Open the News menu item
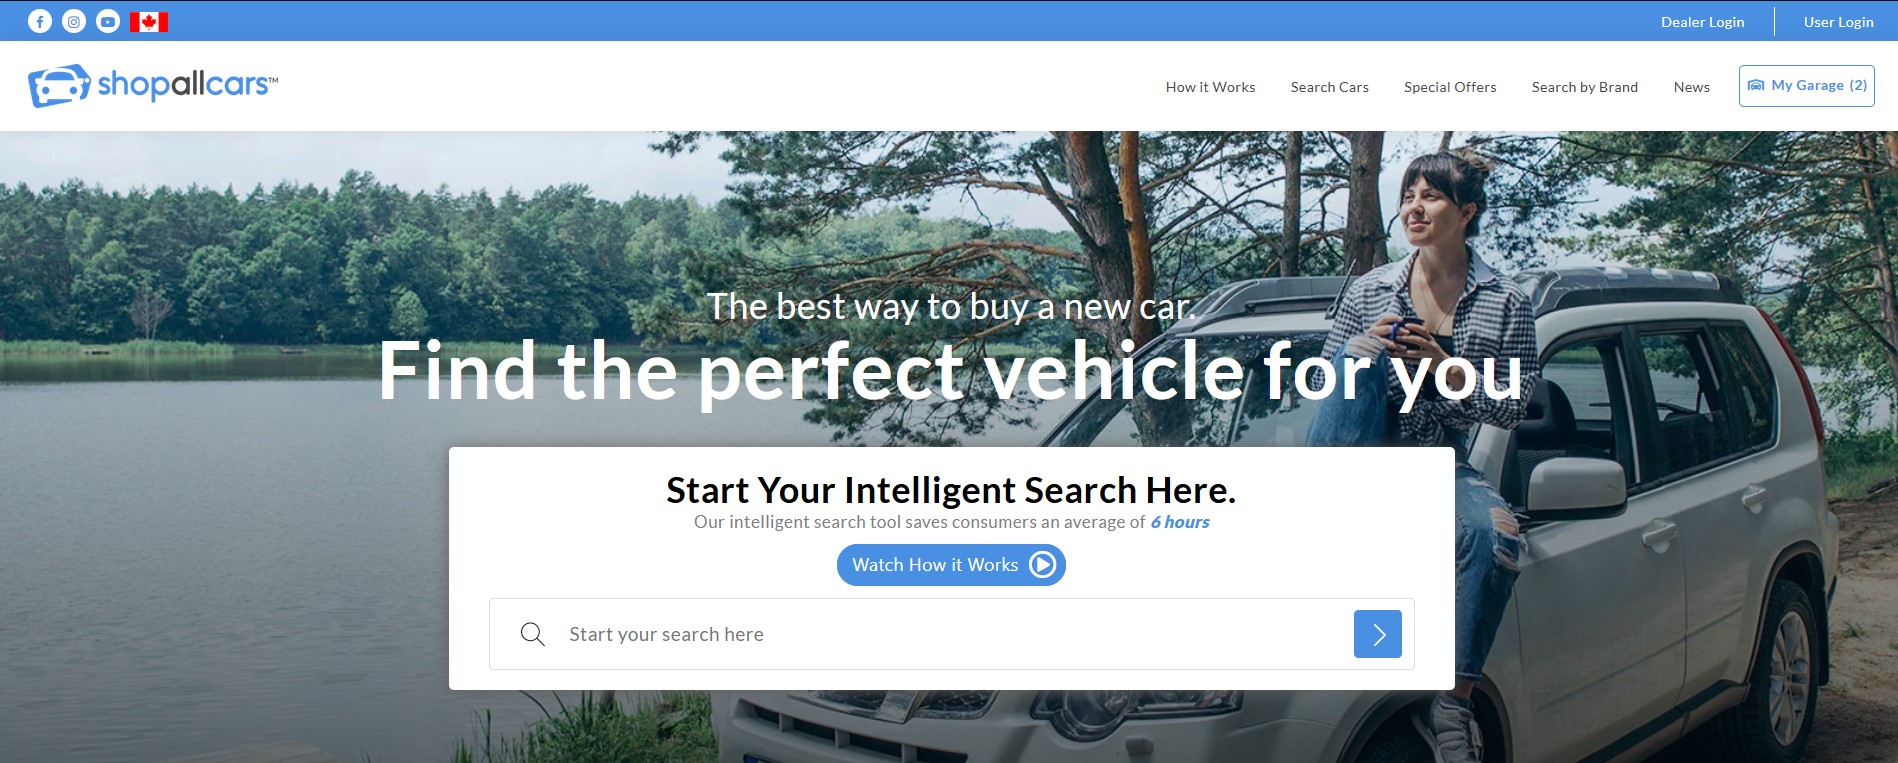This screenshot has width=1898, height=763. coord(1692,87)
